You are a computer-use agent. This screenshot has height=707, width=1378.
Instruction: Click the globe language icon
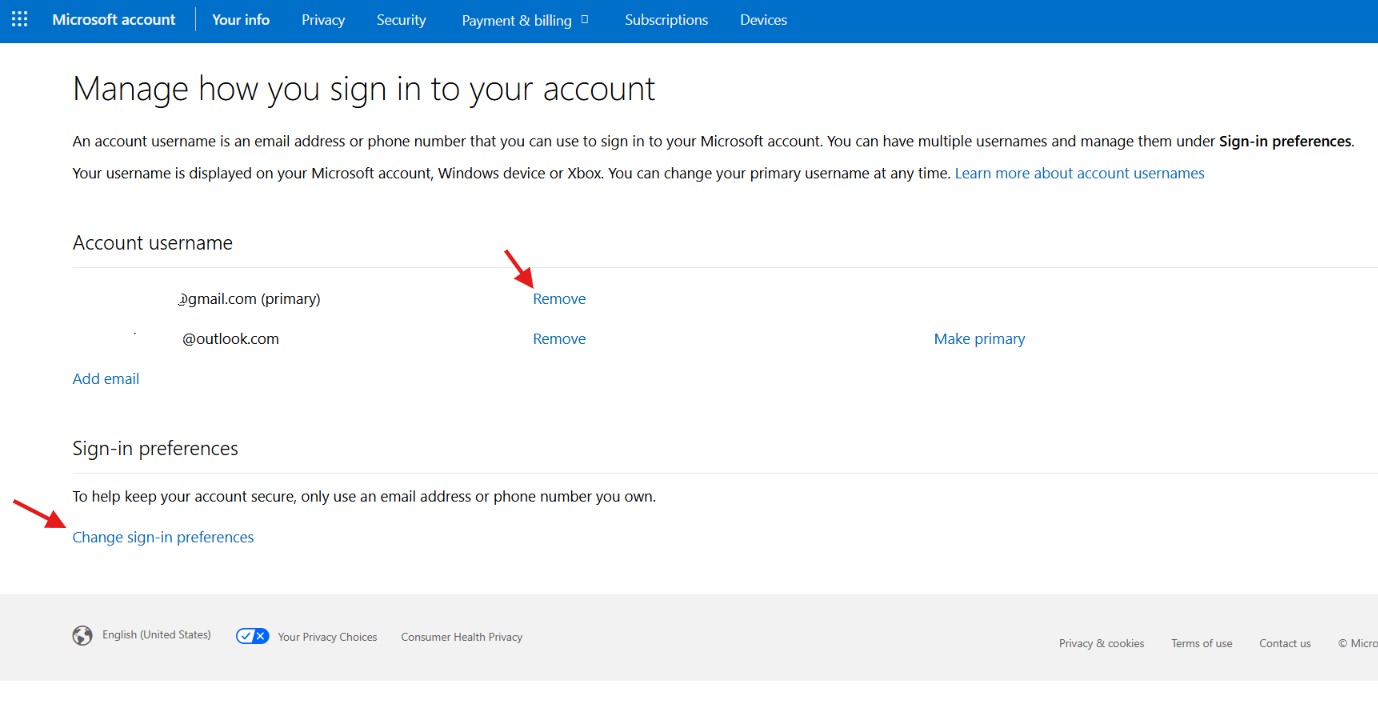click(x=83, y=636)
